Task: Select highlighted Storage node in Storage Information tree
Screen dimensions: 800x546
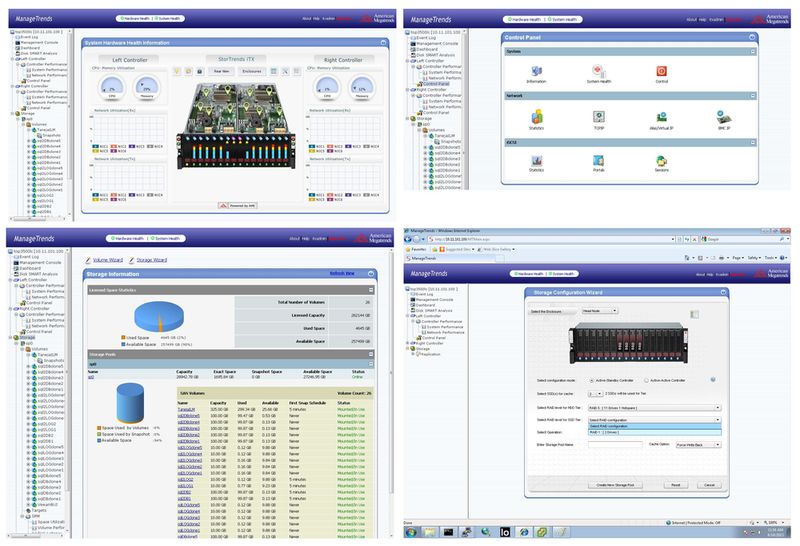Action: pos(27,337)
